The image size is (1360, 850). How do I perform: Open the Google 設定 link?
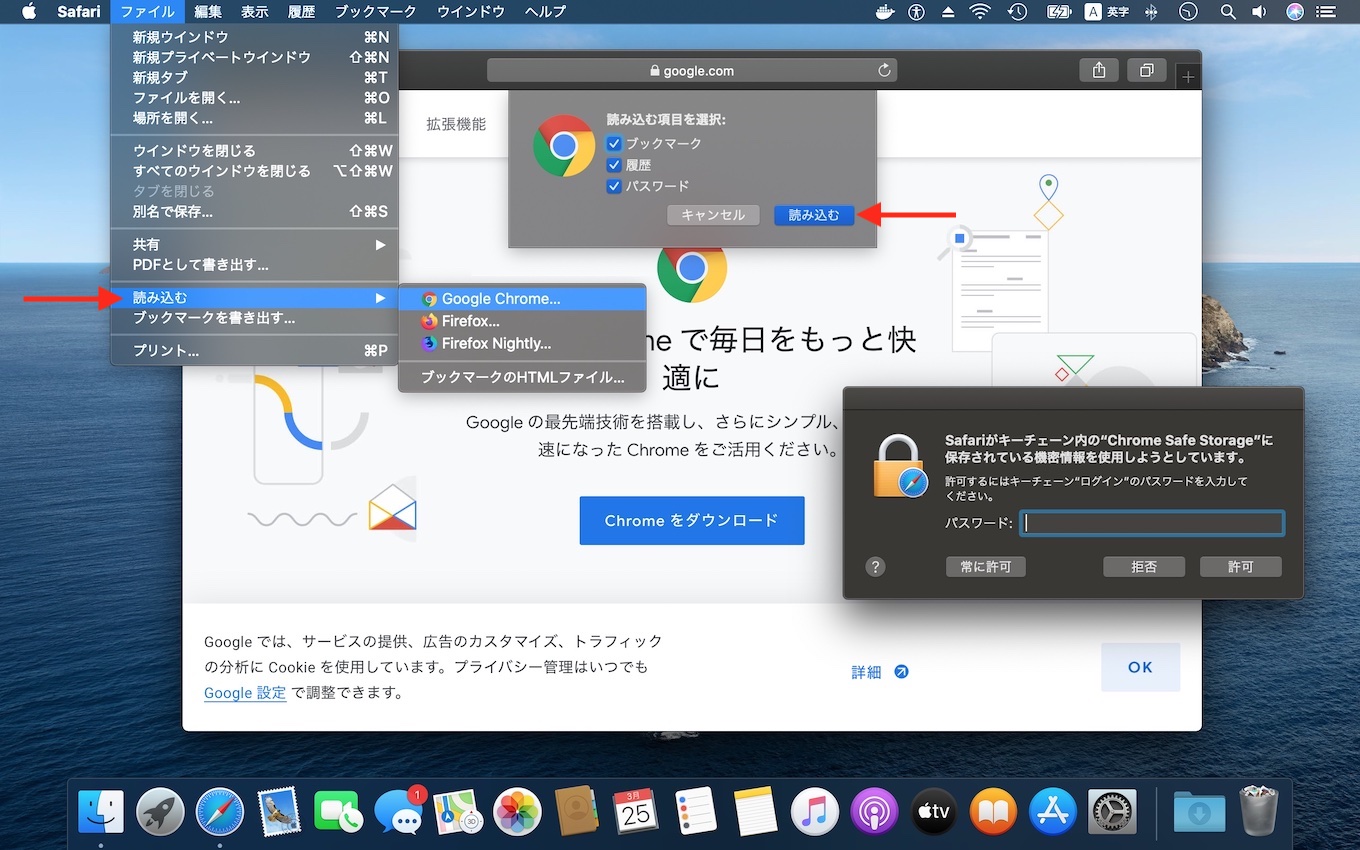pos(245,692)
